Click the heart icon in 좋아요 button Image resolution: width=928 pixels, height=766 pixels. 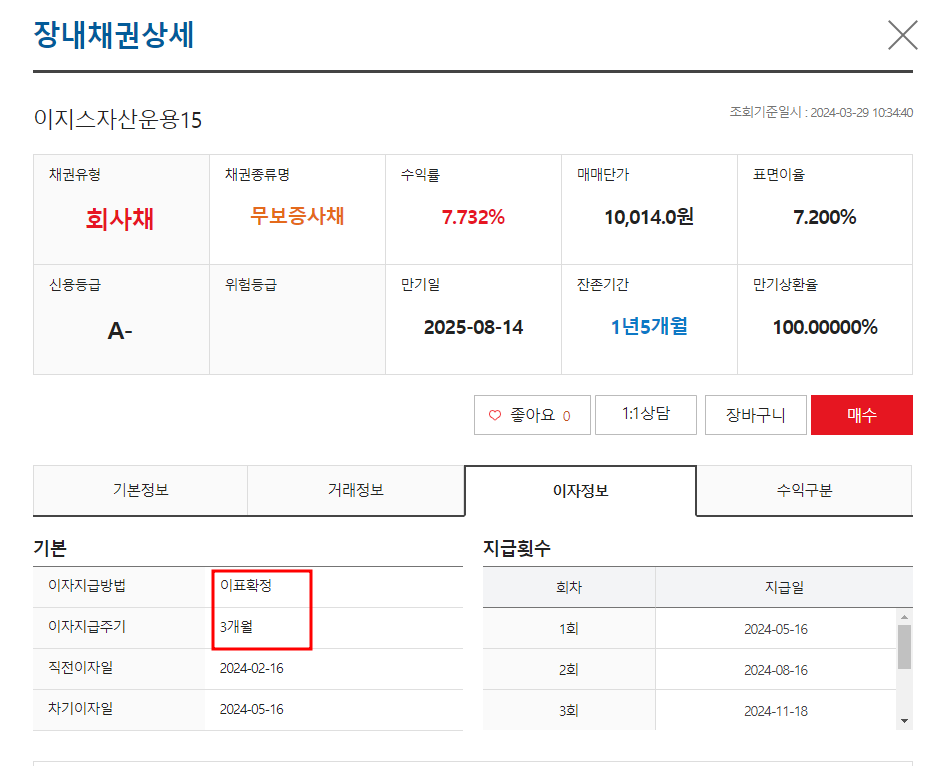495,415
